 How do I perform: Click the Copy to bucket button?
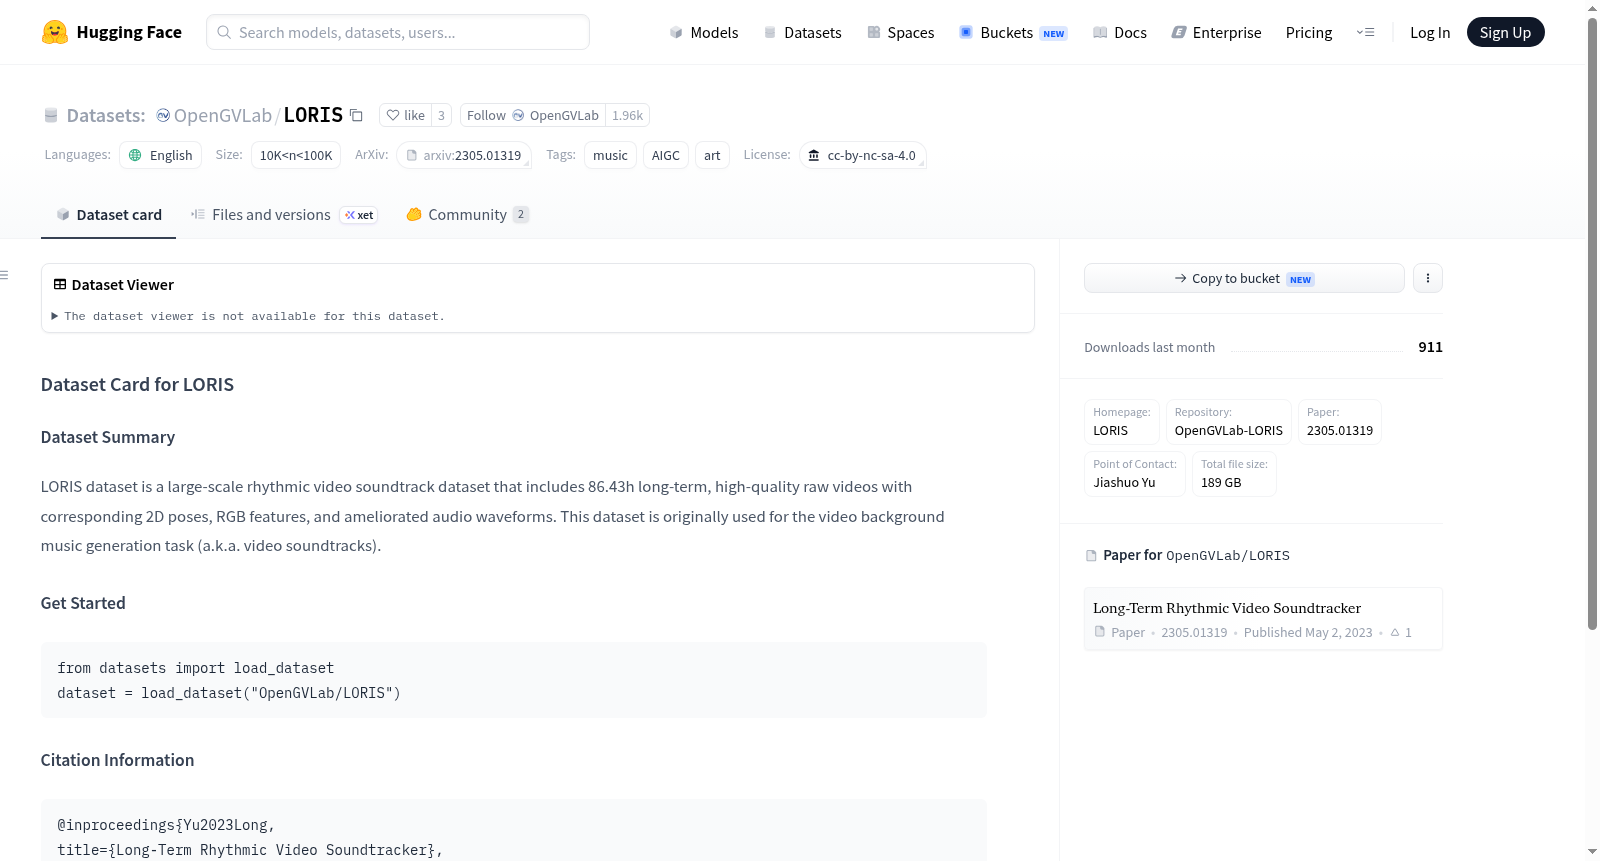tap(1244, 278)
